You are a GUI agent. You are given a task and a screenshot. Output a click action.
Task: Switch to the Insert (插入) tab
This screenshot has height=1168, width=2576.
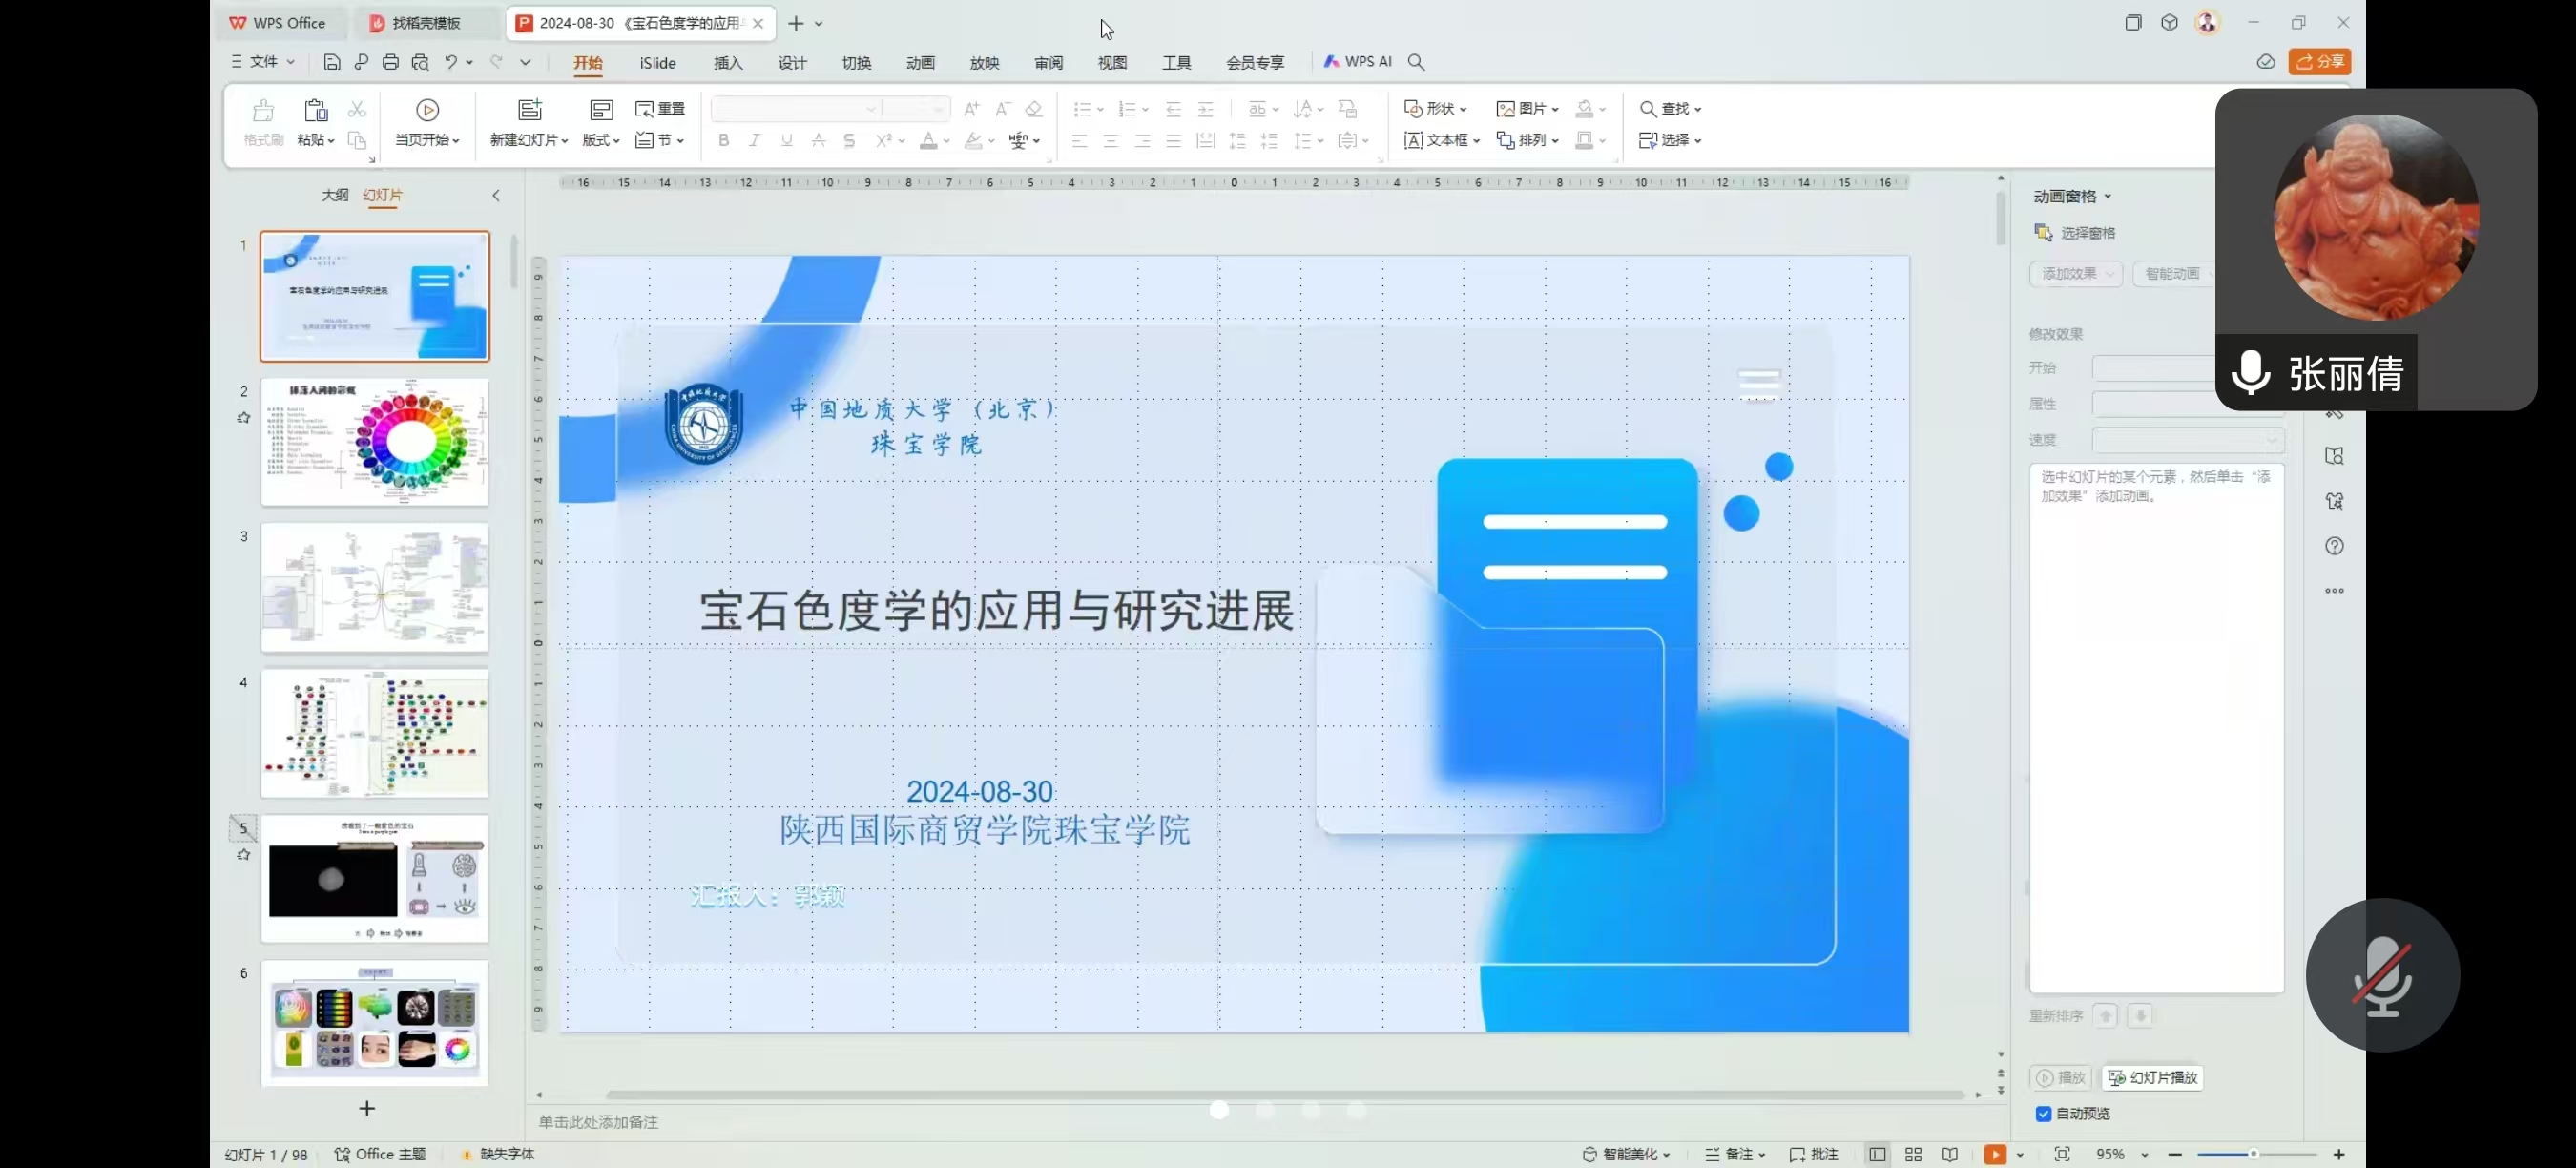coord(728,63)
